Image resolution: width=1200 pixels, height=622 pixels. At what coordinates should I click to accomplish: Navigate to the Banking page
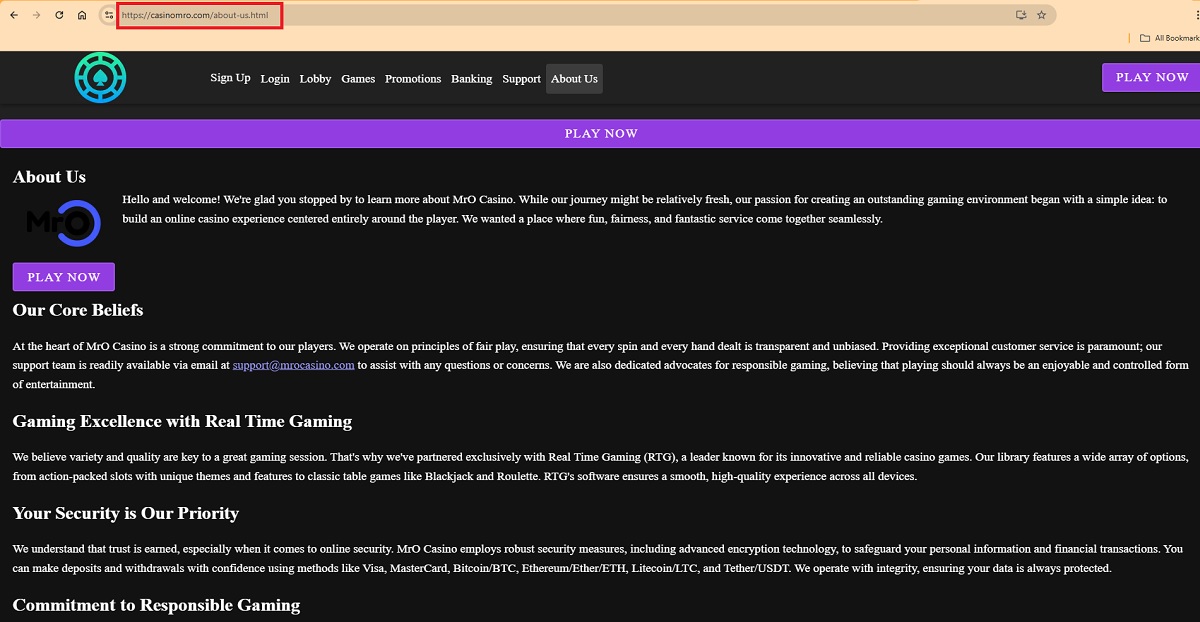(x=471, y=79)
